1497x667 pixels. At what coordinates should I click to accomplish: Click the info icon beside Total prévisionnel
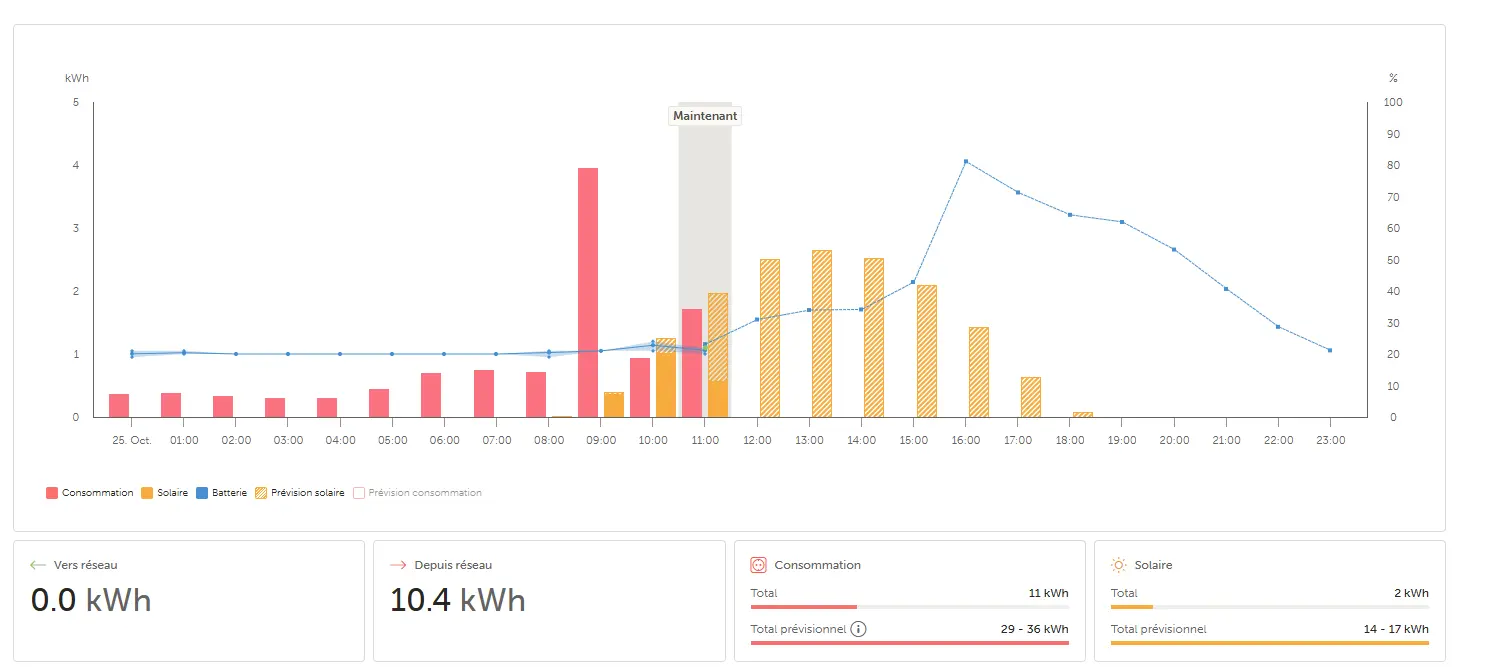point(858,630)
